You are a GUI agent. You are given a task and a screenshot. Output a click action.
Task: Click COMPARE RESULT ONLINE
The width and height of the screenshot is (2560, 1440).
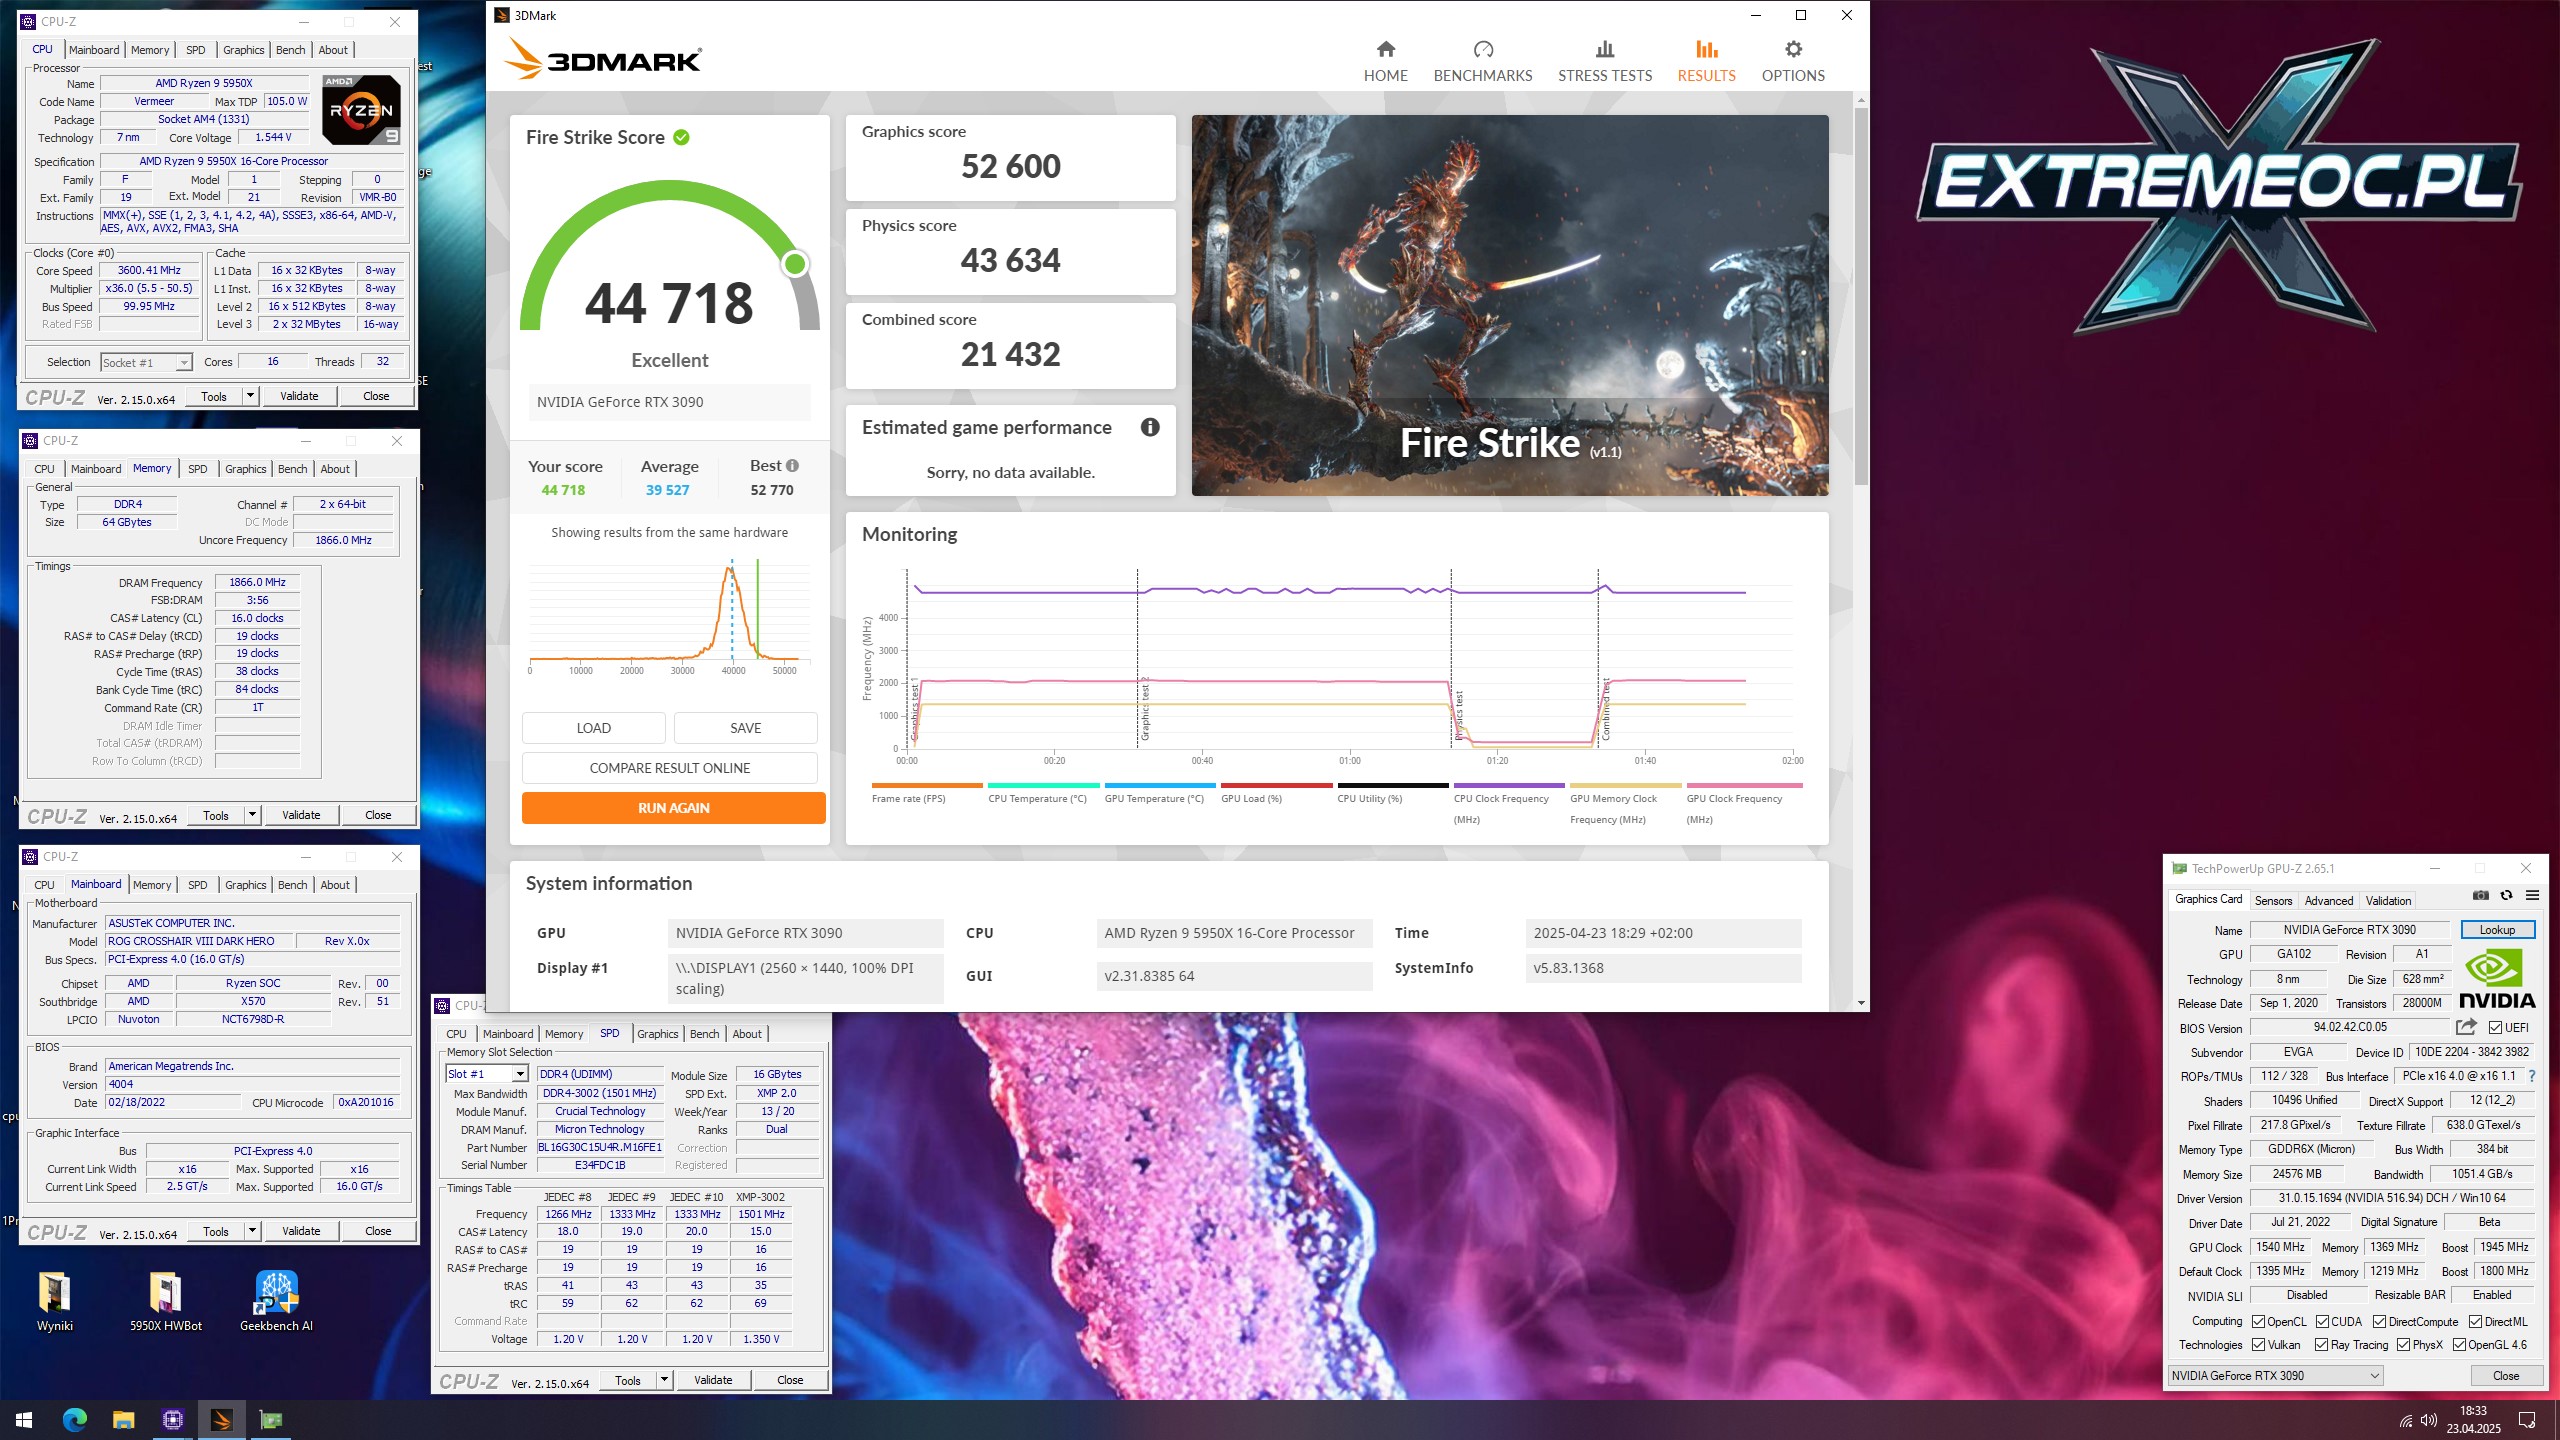click(x=669, y=768)
